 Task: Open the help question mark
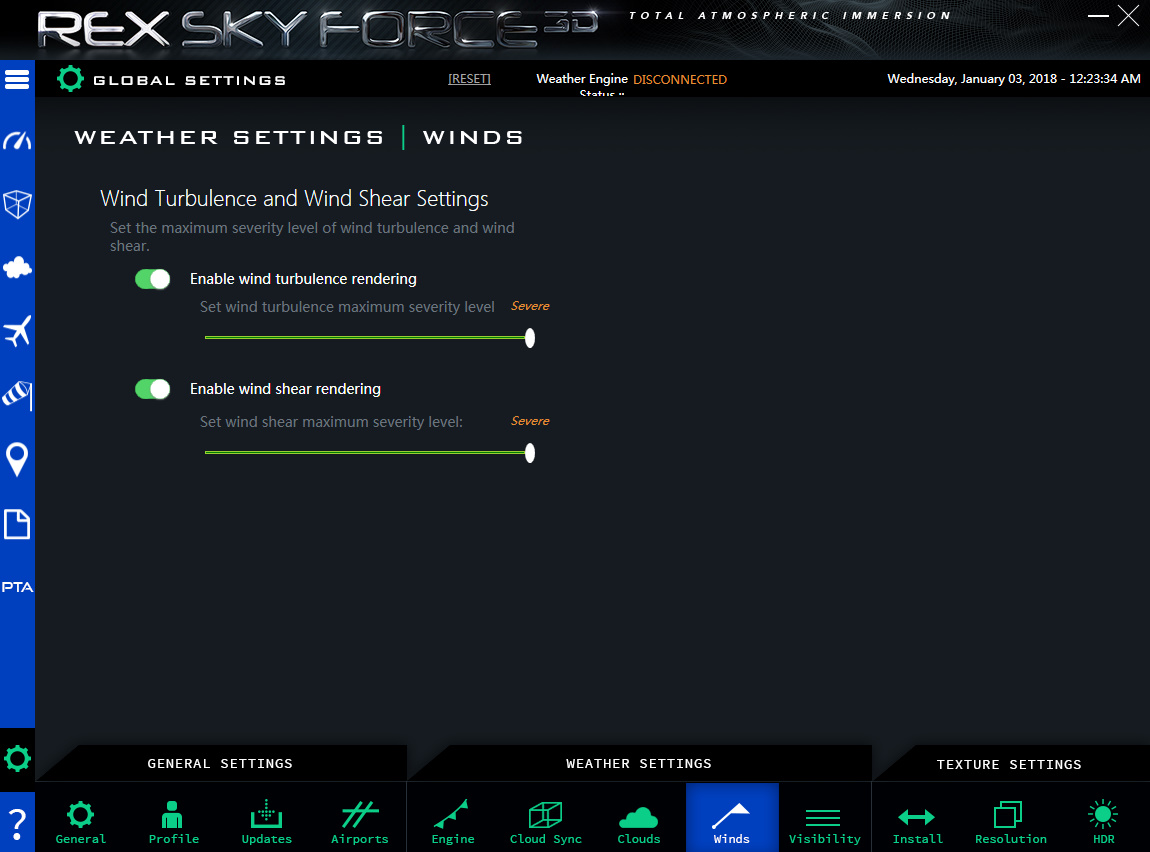pos(17,823)
